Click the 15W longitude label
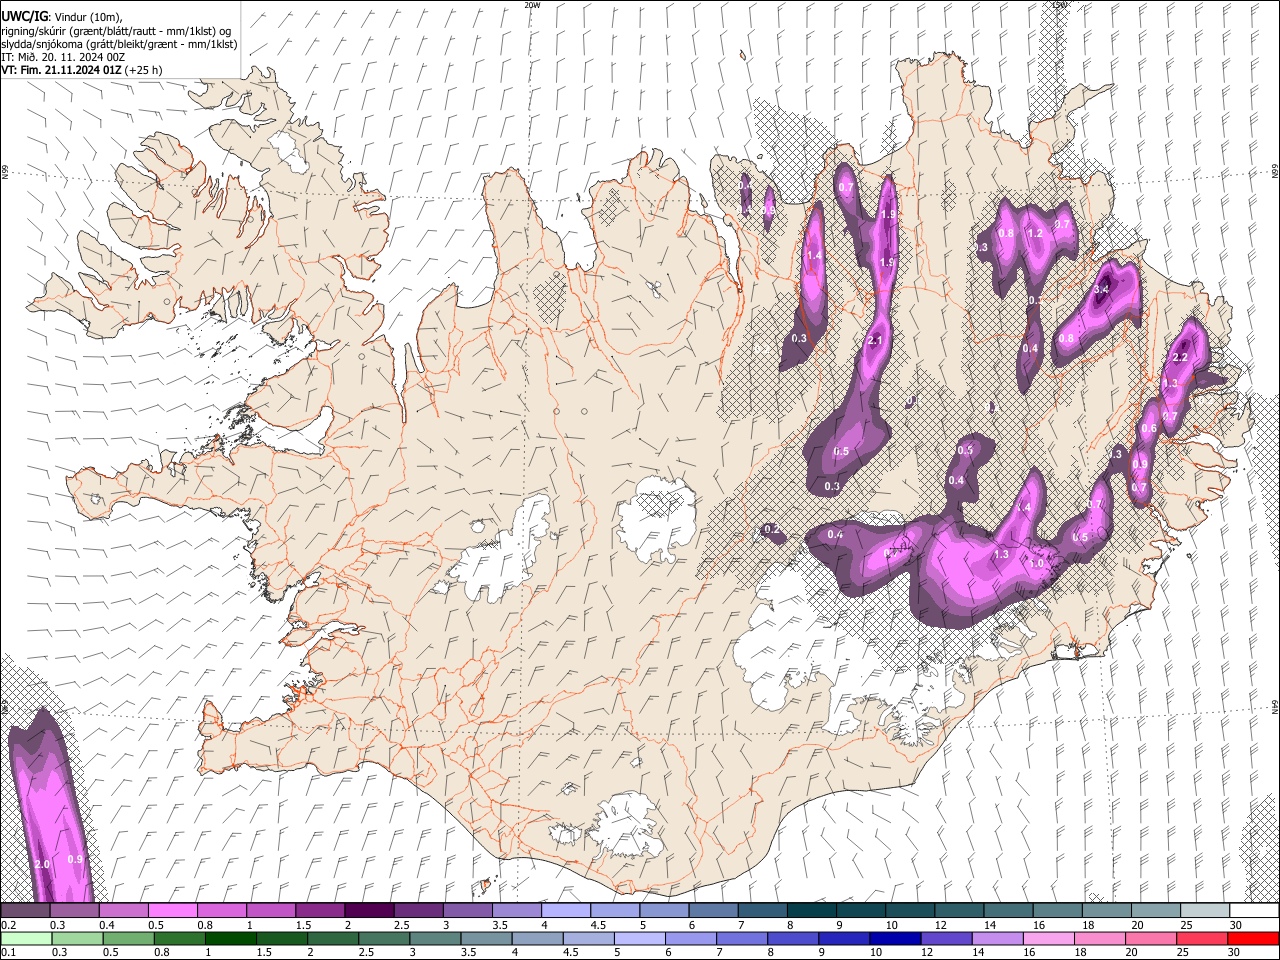 point(1060,5)
